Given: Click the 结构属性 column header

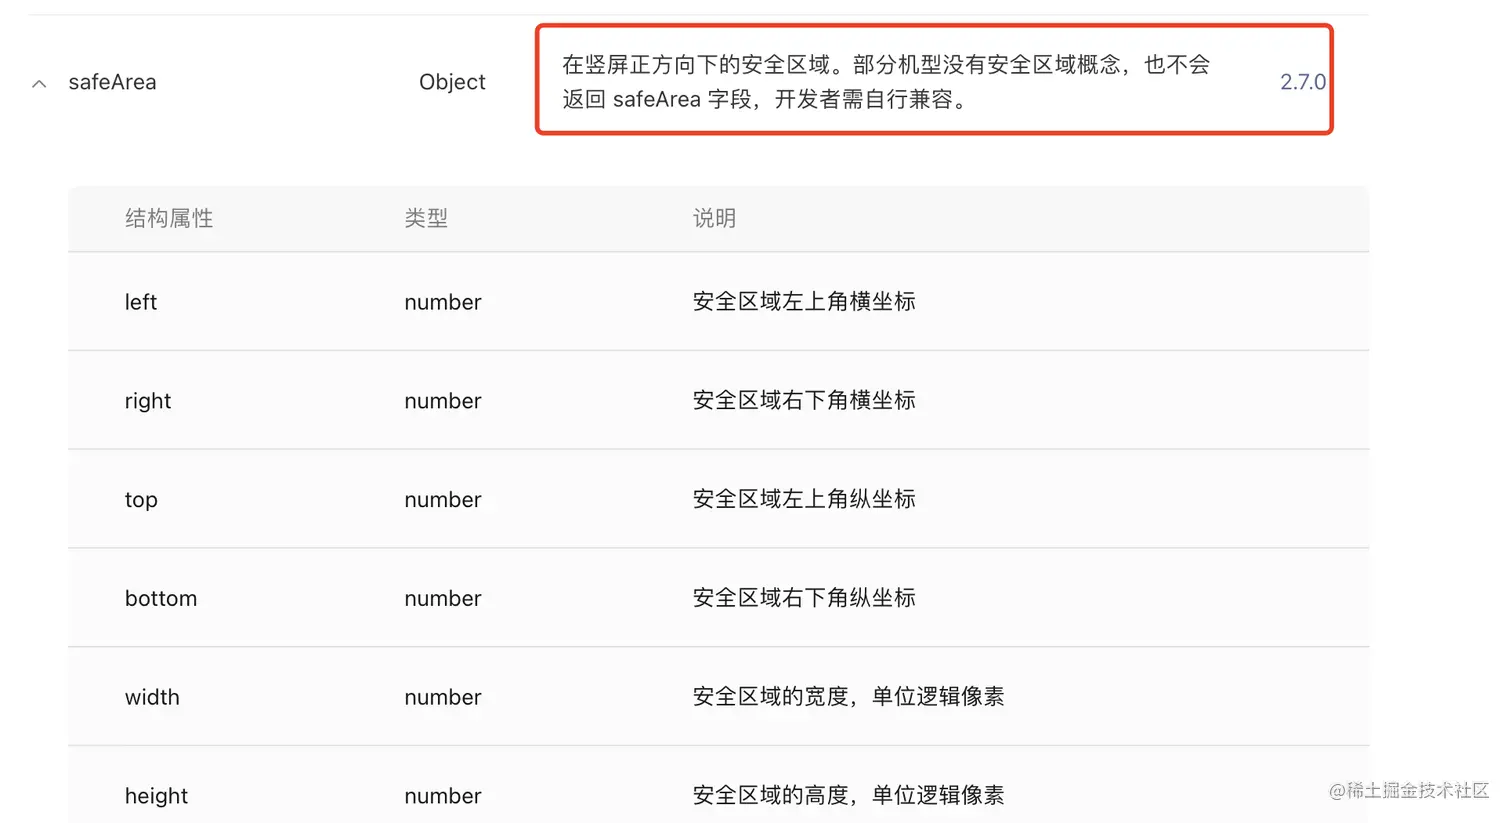Looking at the screenshot, I should point(169,218).
